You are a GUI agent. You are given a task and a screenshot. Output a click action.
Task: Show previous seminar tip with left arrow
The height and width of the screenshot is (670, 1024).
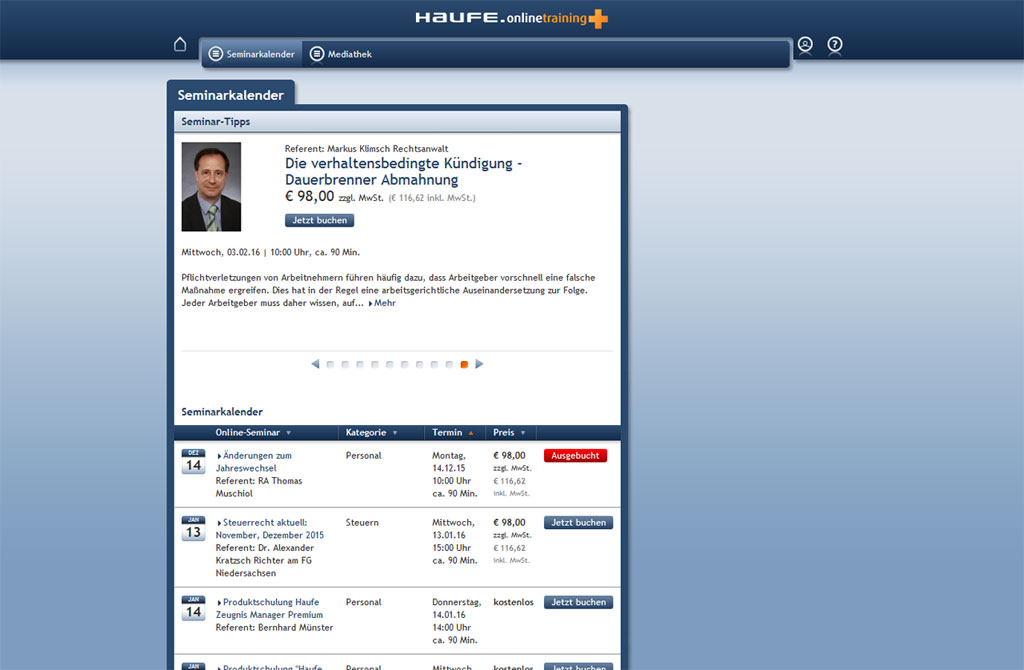tap(315, 364)
